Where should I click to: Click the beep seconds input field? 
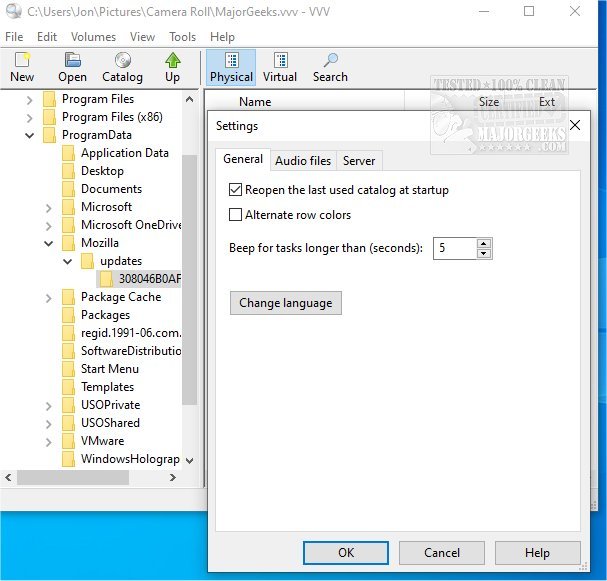click(x=455, y=248)
